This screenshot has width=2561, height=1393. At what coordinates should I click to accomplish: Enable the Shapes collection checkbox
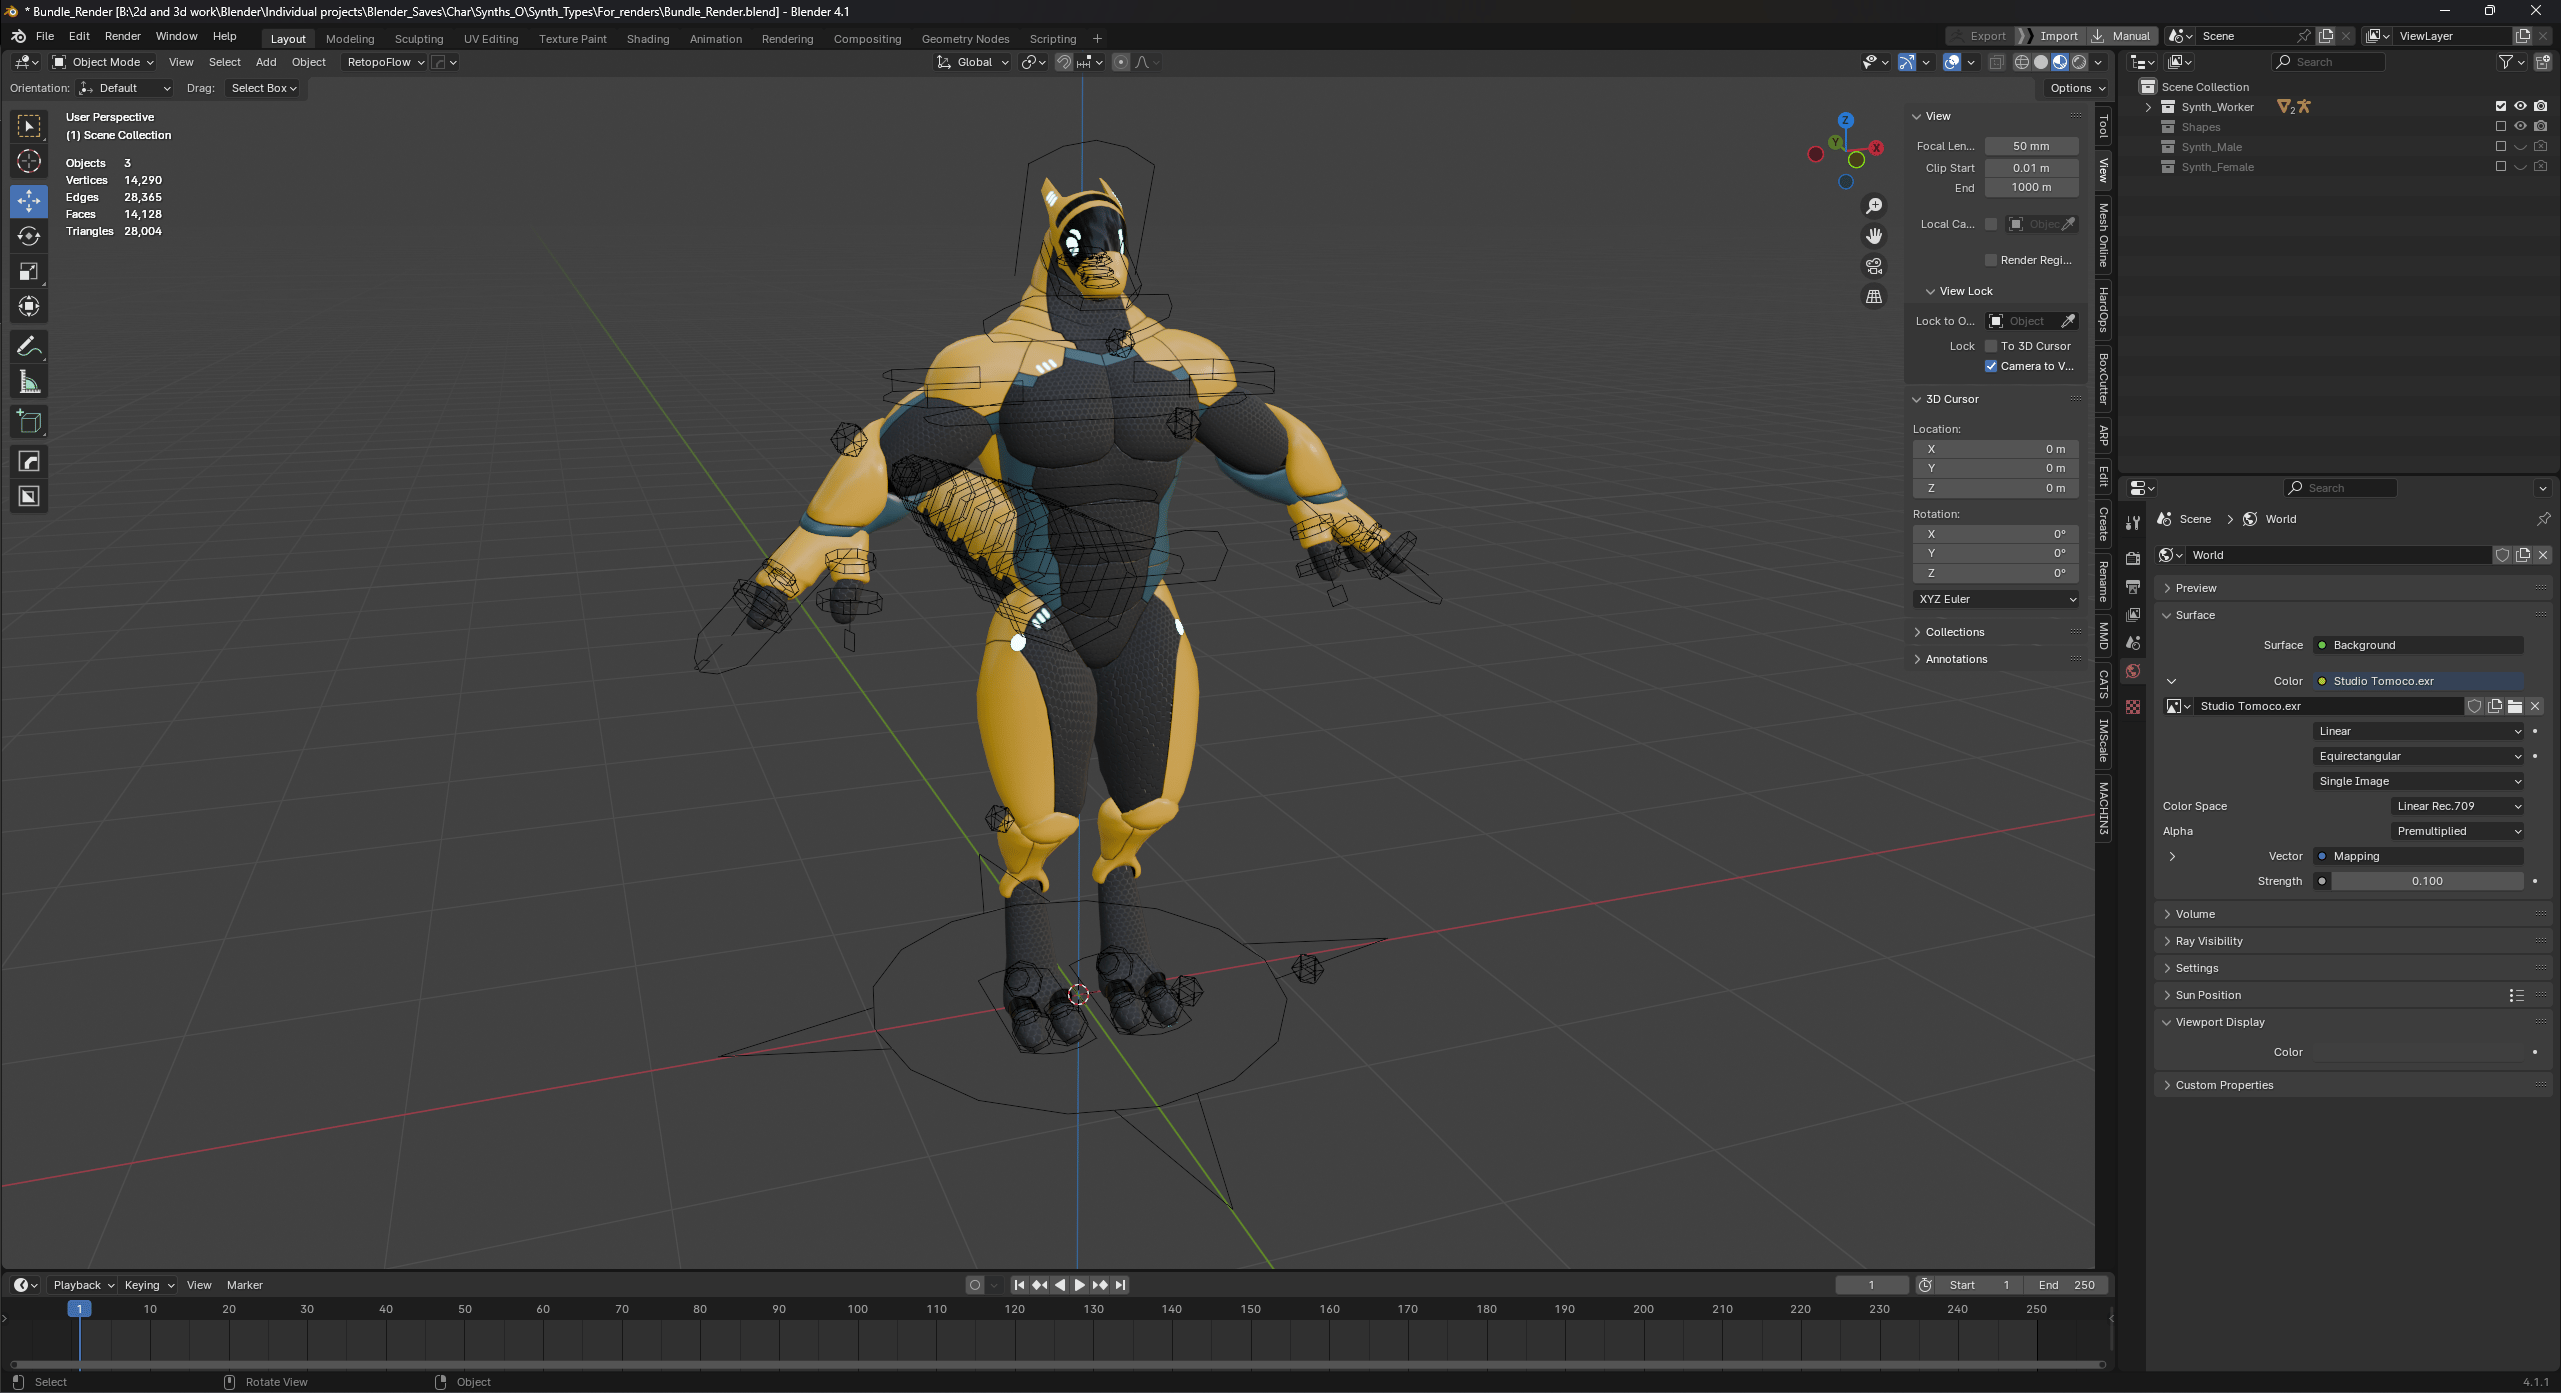2500,126
